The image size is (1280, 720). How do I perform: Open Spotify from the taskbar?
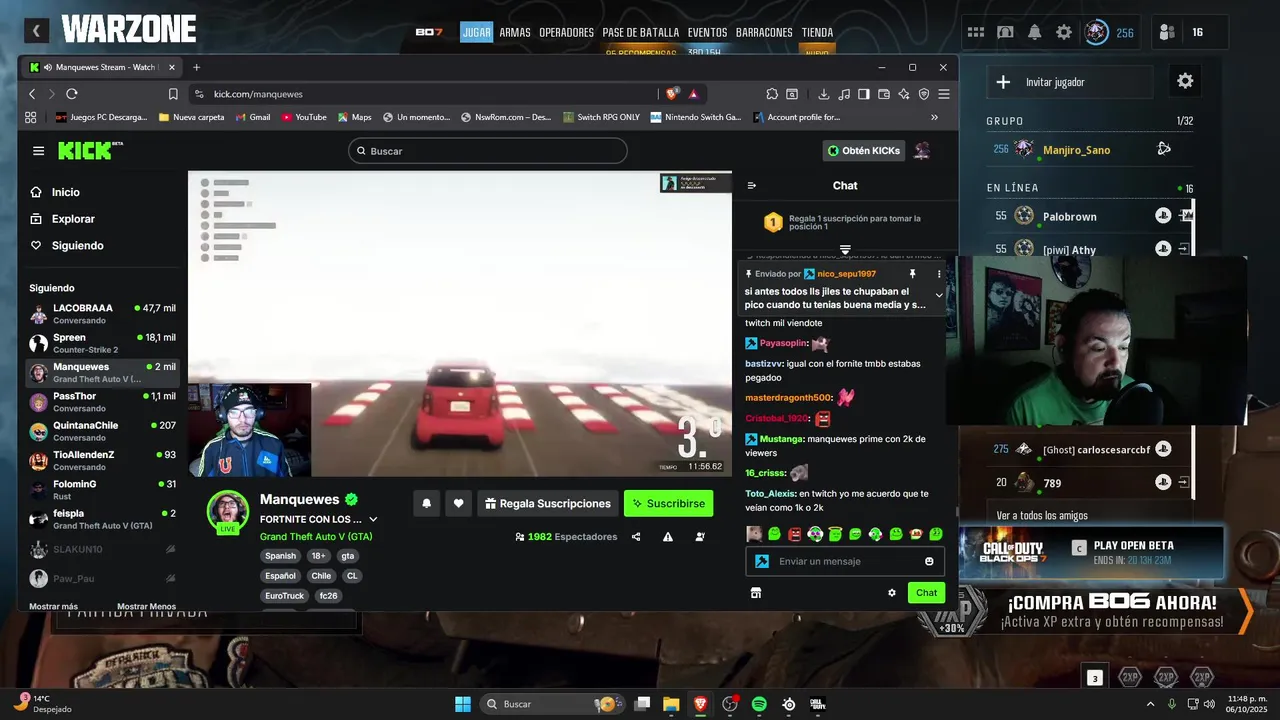(759, 704)
